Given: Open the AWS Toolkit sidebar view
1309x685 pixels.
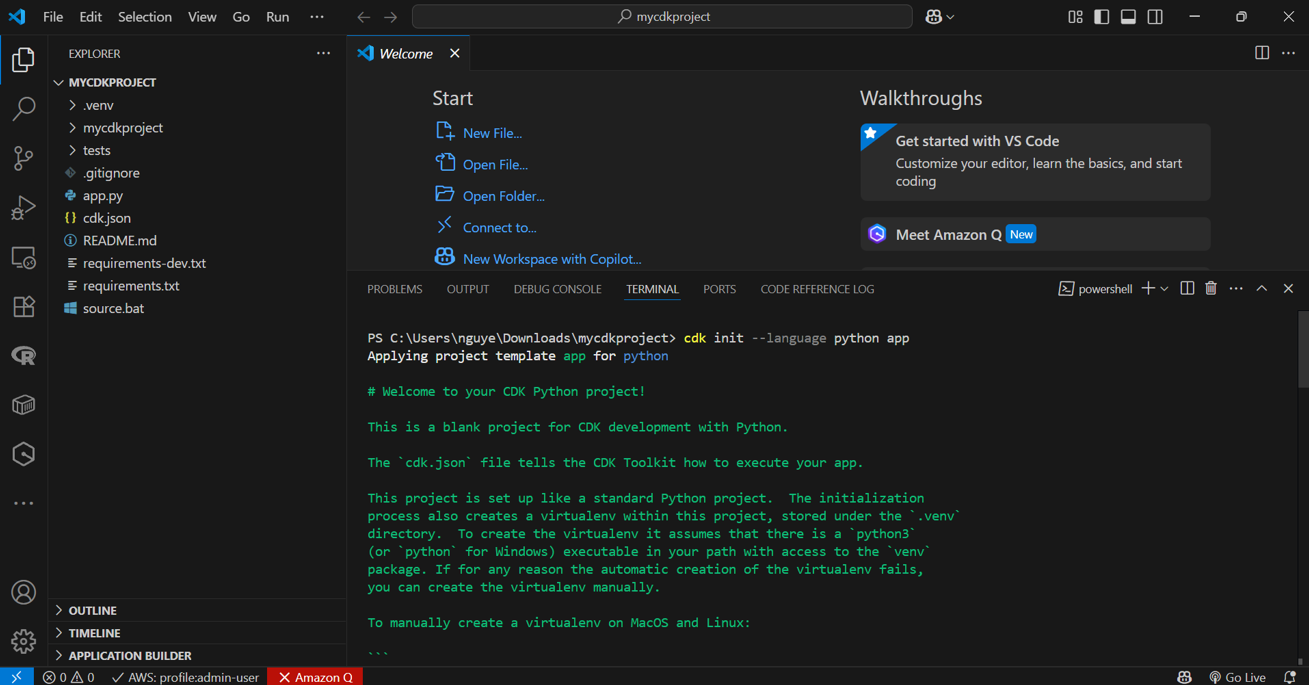Looking at the screenshot, I should 24,454.
